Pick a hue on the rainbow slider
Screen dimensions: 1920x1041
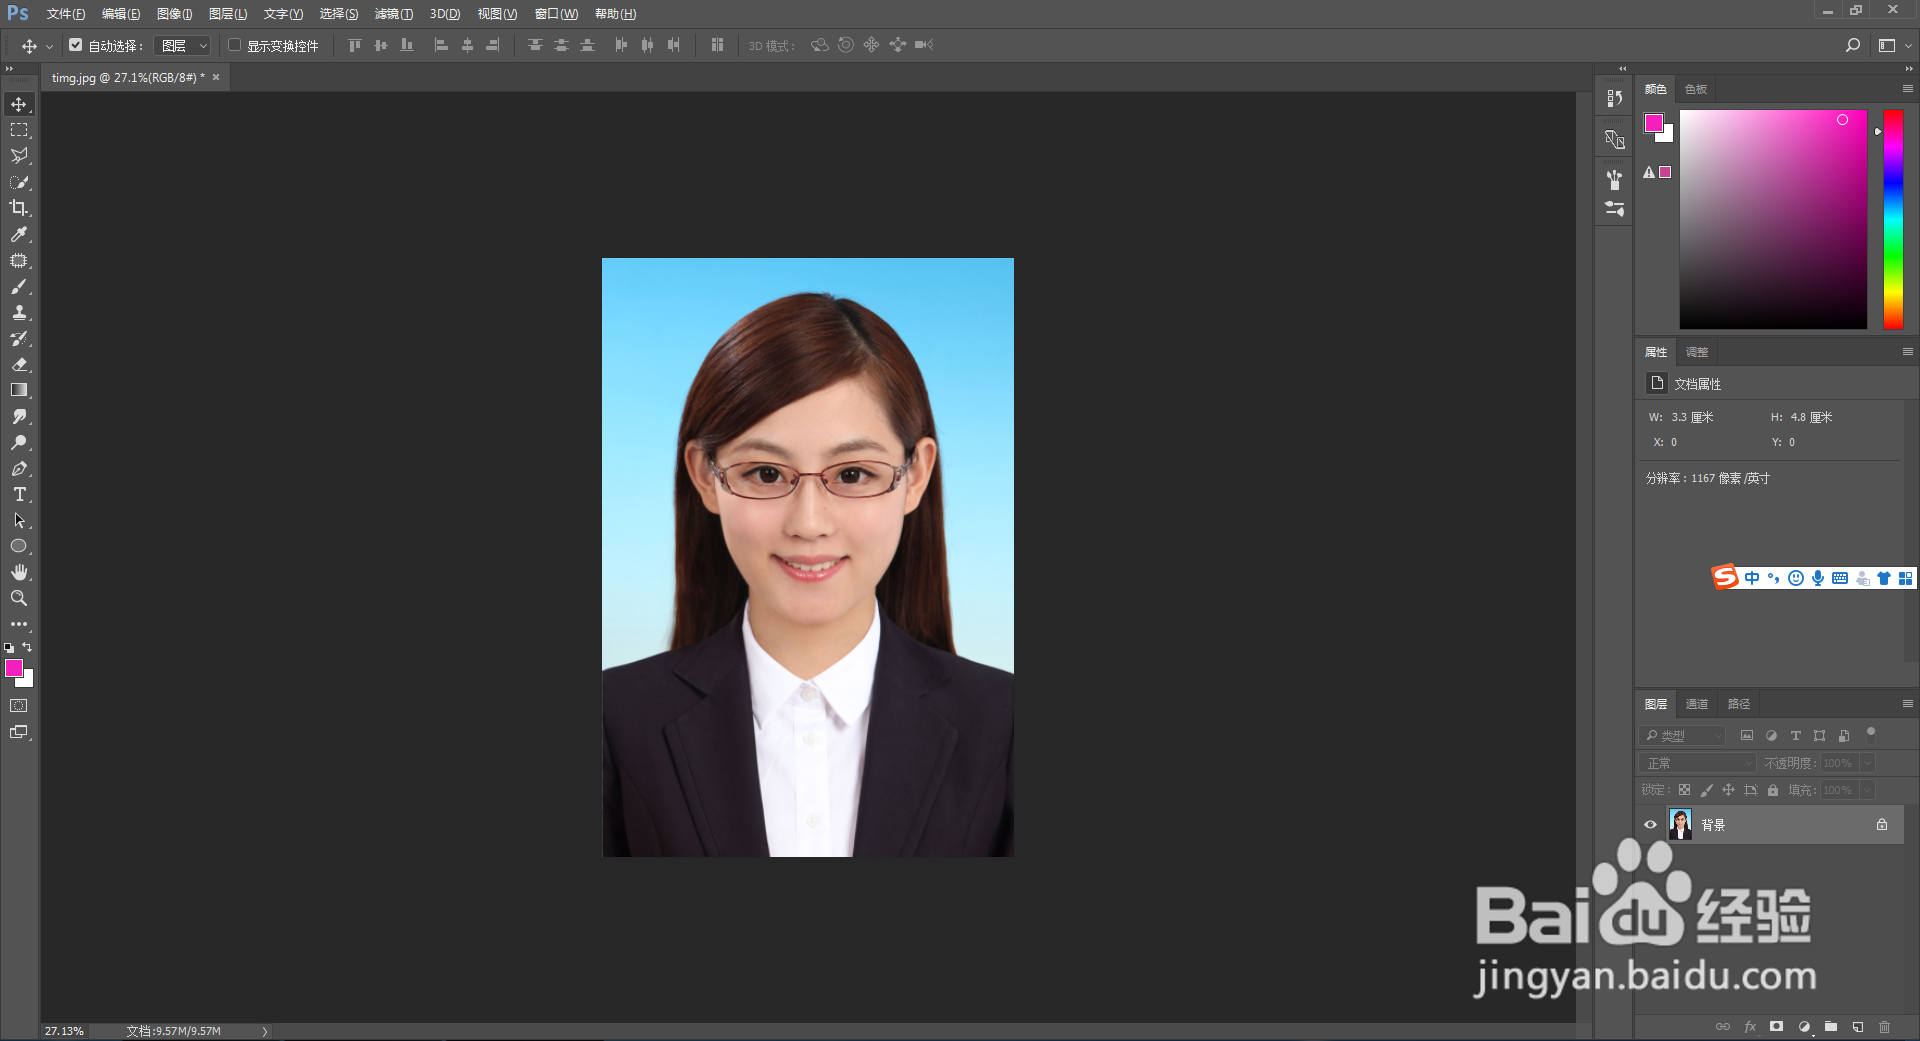pyautogui.click(x=1893, y=219)
